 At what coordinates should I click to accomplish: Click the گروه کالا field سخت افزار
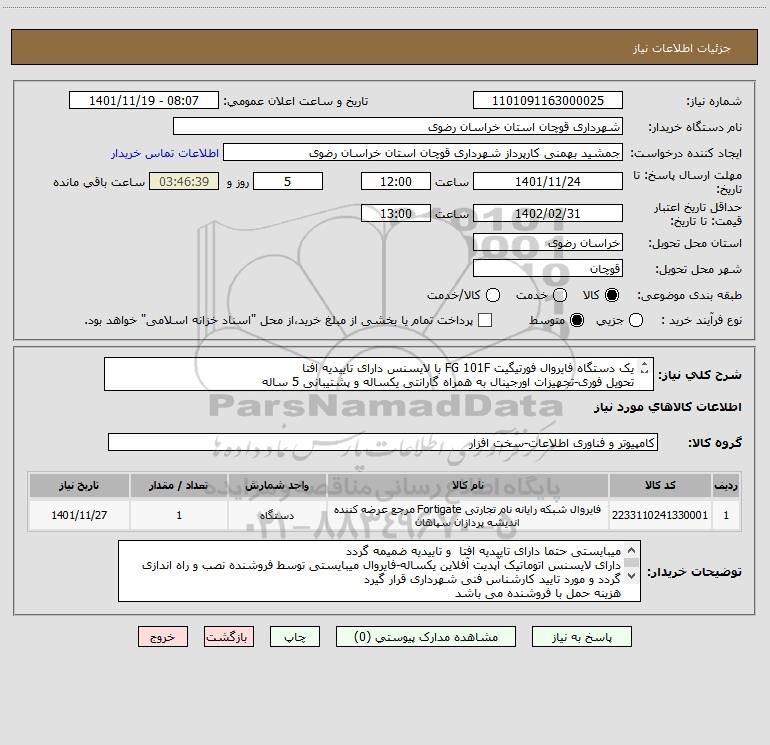[x=383, y=442]
